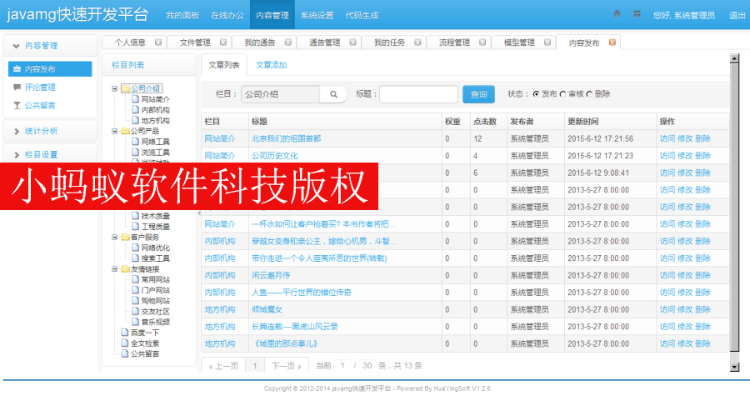The image size is (750, 396).
Task: Open 公共留言 in the sidebar
Action: coord(40,105)
